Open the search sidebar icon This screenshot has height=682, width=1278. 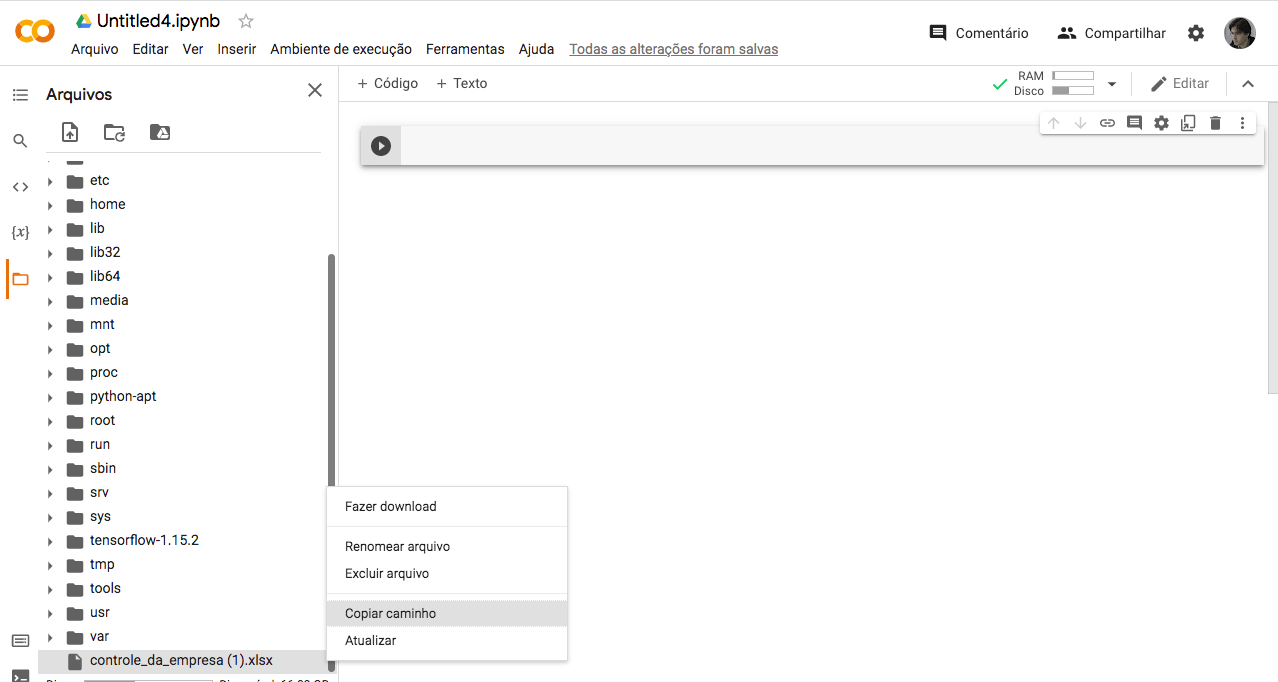tap(20, 141)
